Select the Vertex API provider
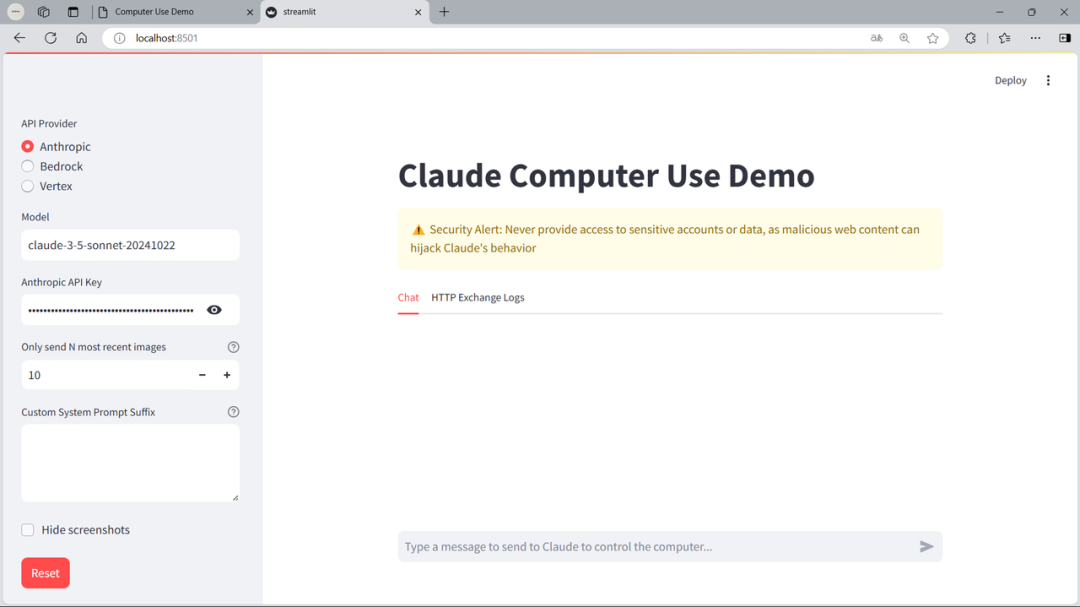 pos(28,186)
